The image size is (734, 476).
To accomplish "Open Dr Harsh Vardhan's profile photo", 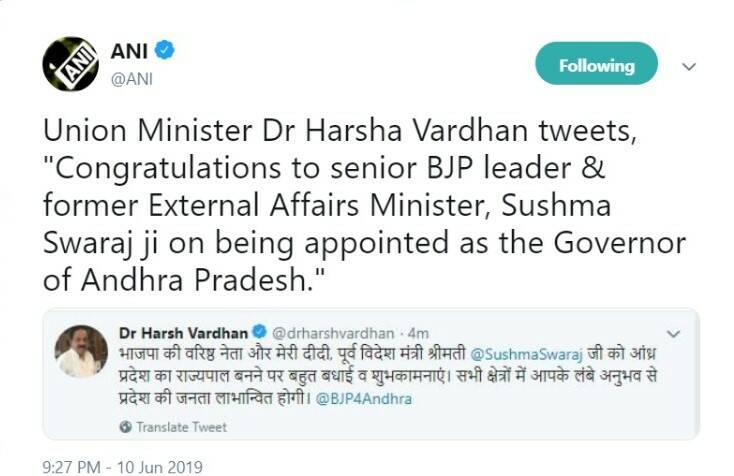I will point(82,350).
